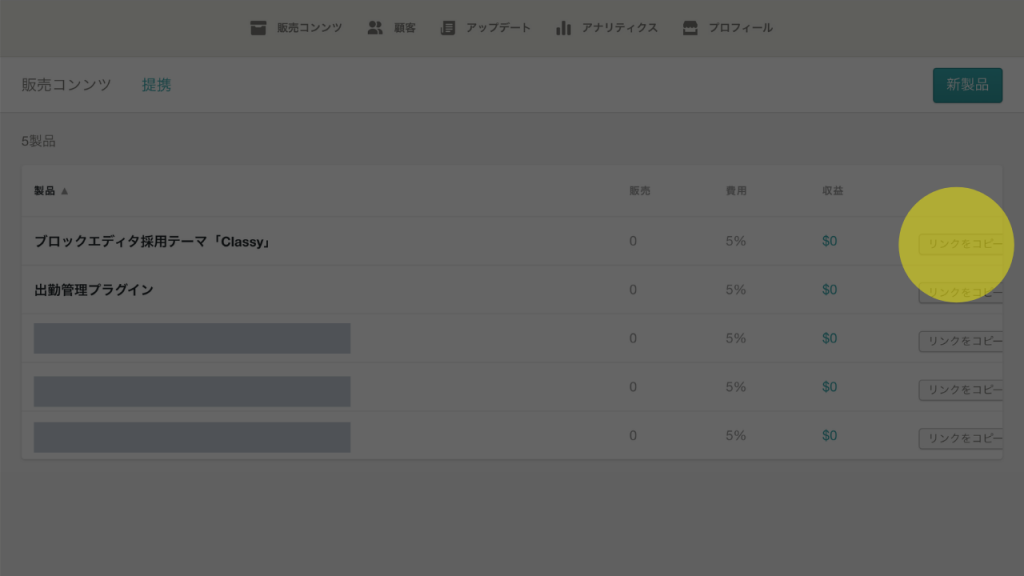
Task: Click the 顧客 people icon
Action: (x=375, y=27)
